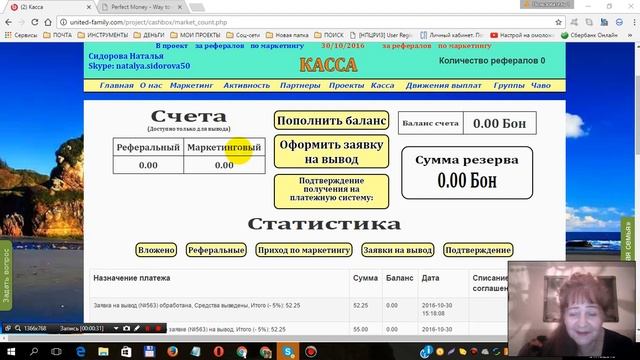Open the YouTube Настрой на омоложение bookmark

tap(522, 35)
